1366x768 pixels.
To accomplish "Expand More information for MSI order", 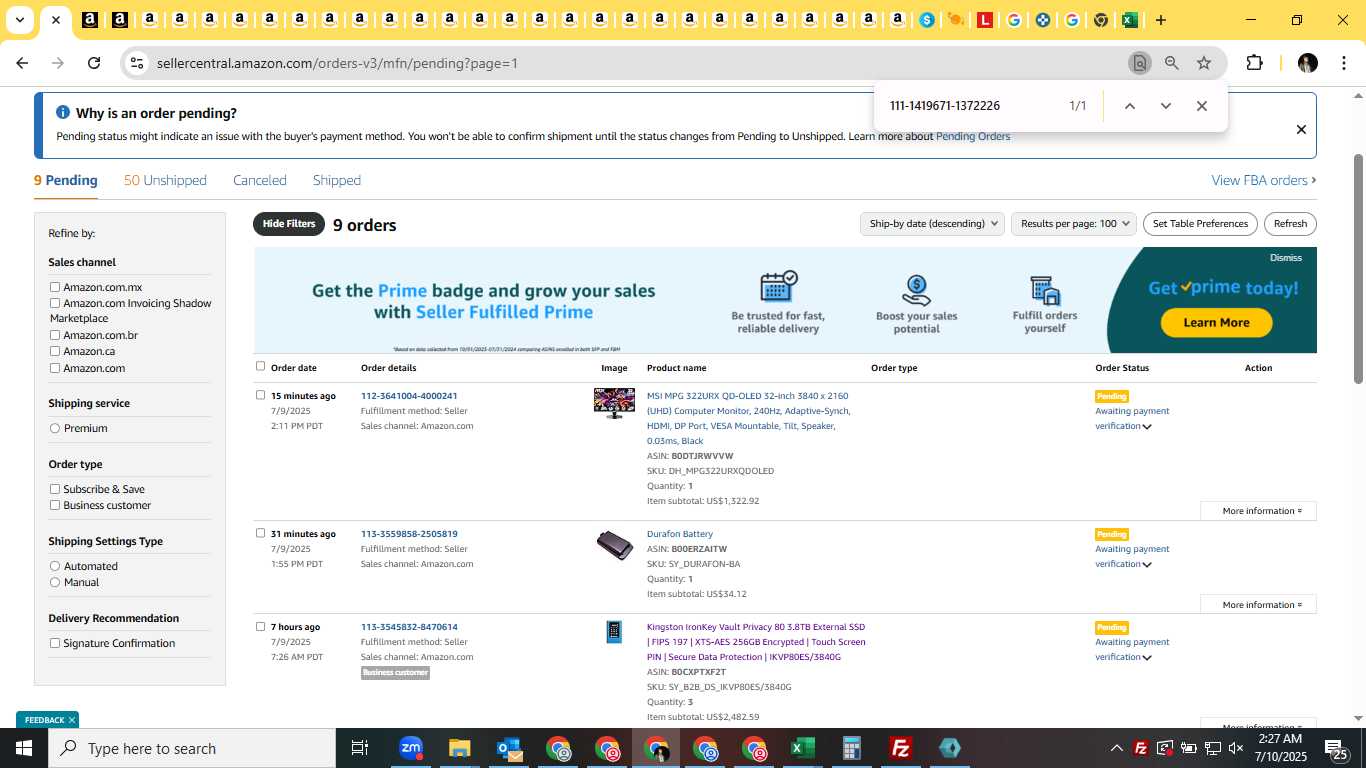I will (x=1258, y=511).
